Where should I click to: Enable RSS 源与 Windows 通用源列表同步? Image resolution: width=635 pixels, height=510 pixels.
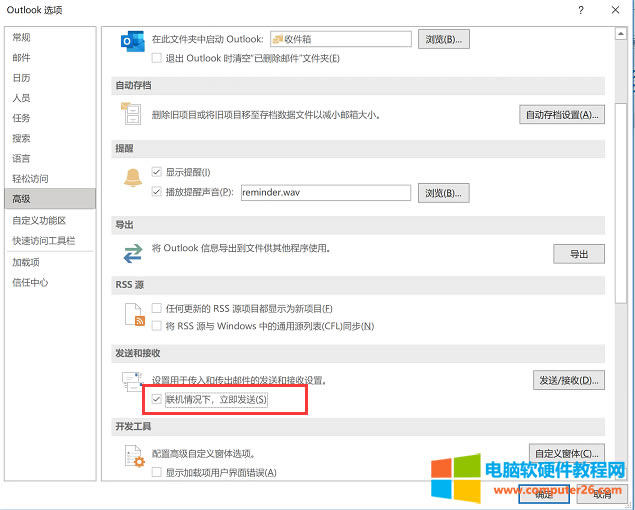156,326
